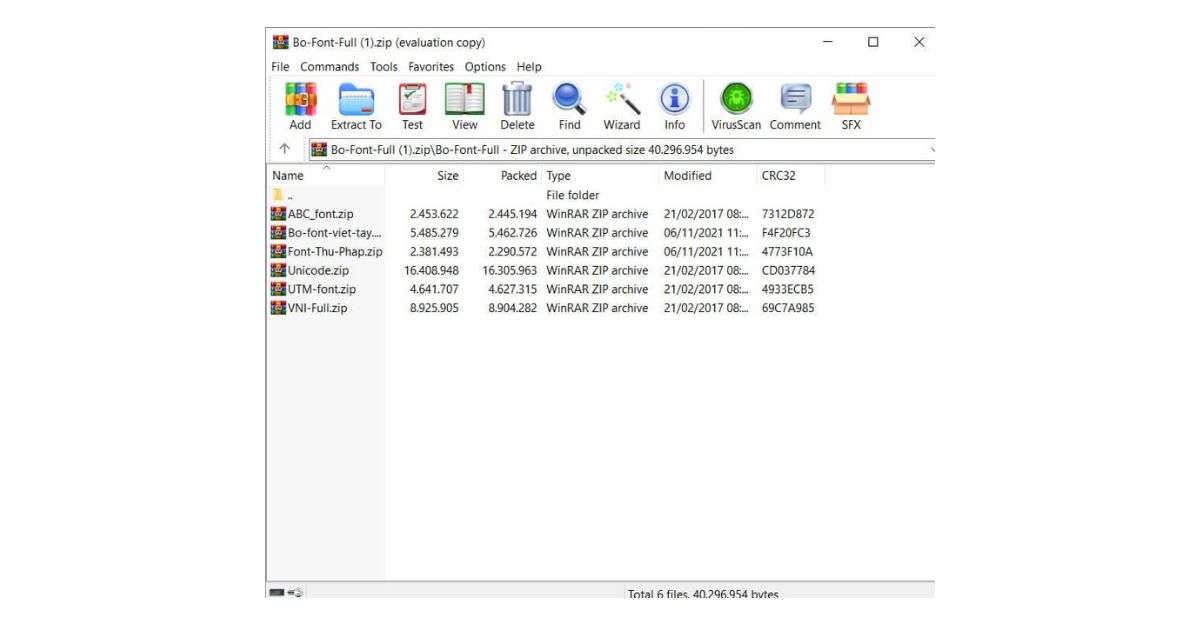Screen dimensions: 1200x625
Task: Open the Help menu
Action: (x=529, y=67)
